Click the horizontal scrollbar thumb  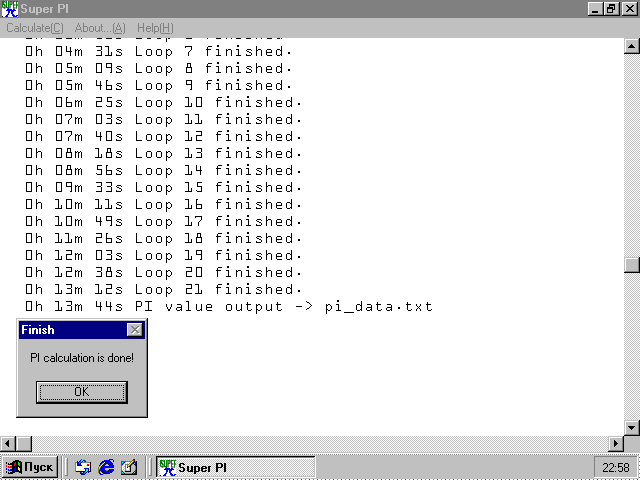(x=24, y=443)
